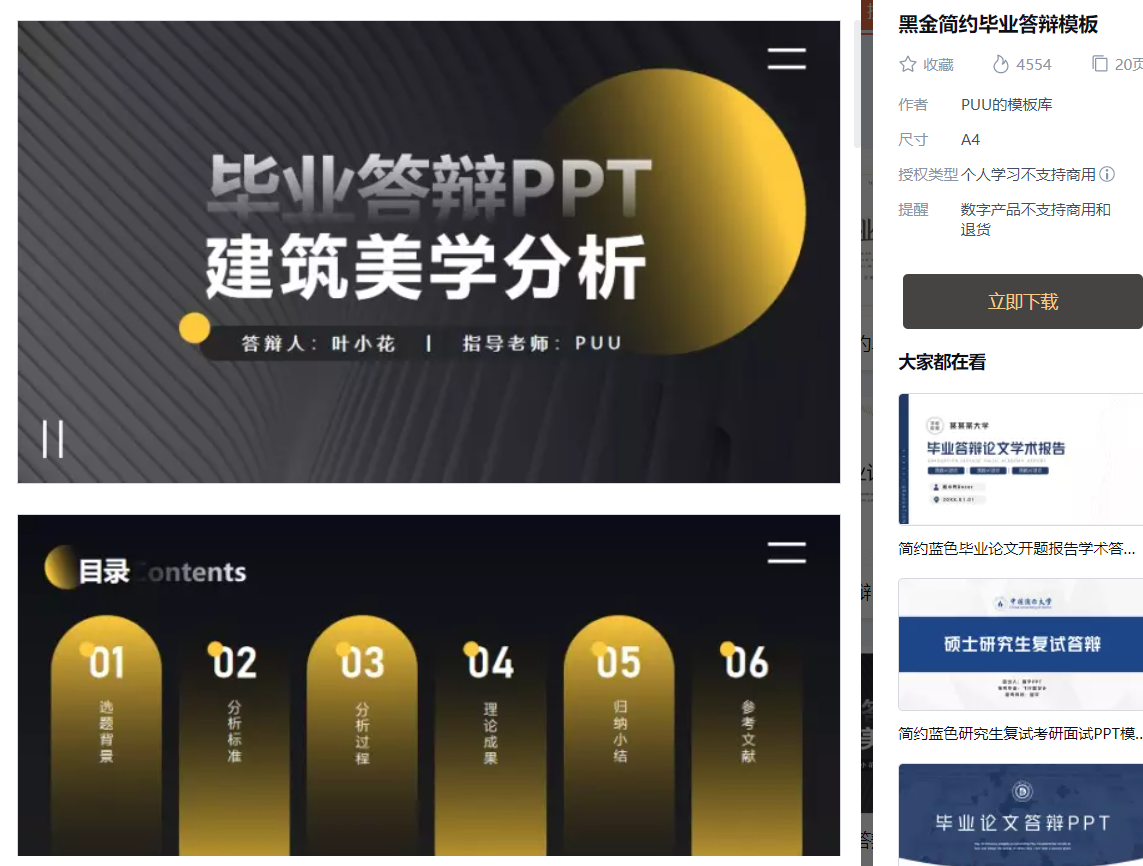Open the 简约蓝色毕业论文开题报告 template thumbnail
1143x866 pixels.
point(1021,459)
